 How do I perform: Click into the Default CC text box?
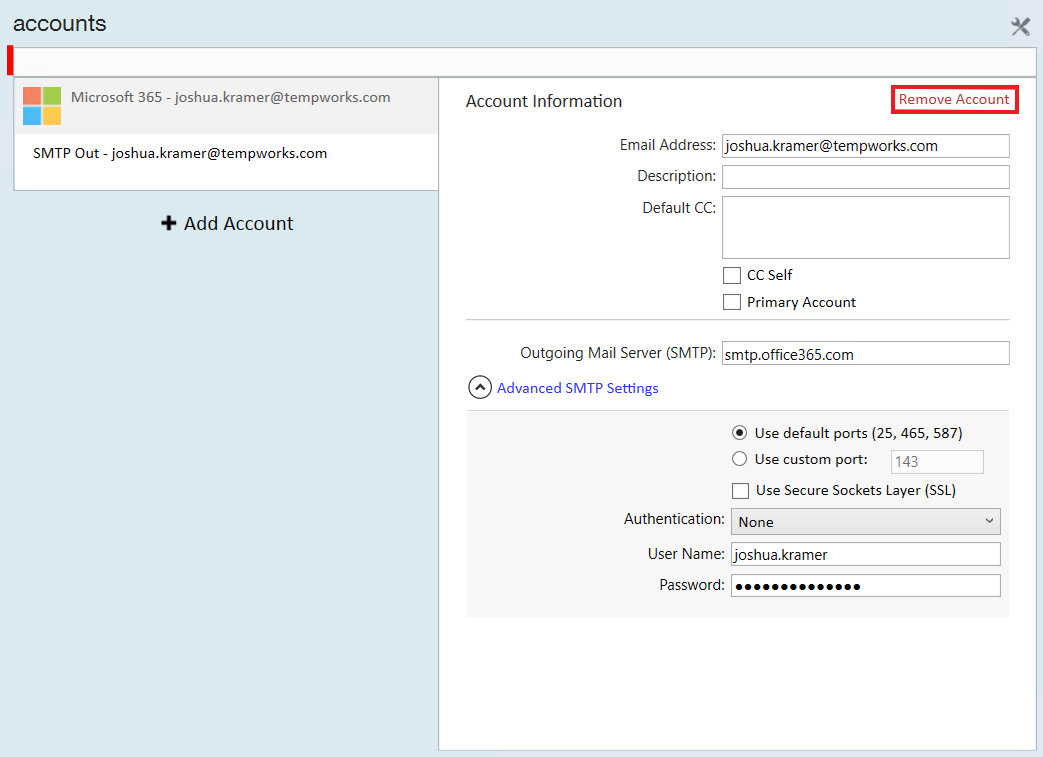pos(865,227)
